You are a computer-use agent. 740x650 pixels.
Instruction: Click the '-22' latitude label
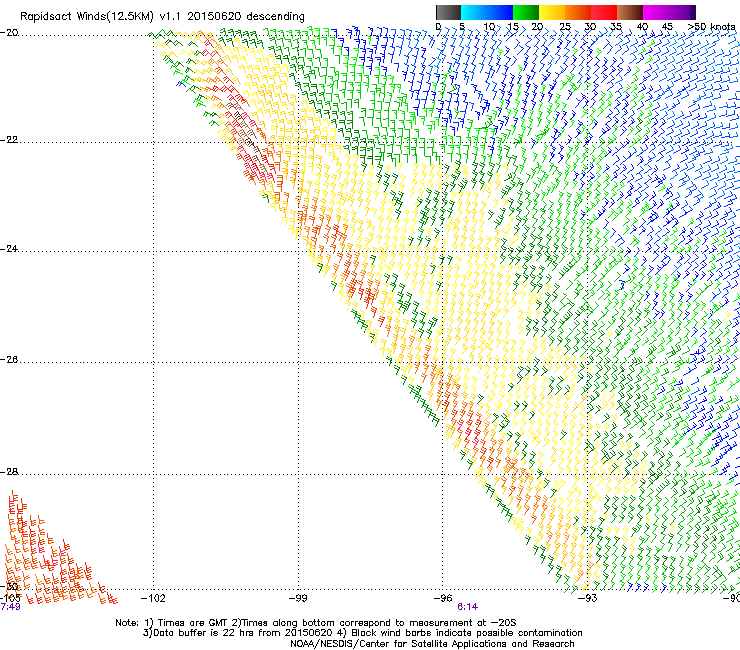pos(9,140)
